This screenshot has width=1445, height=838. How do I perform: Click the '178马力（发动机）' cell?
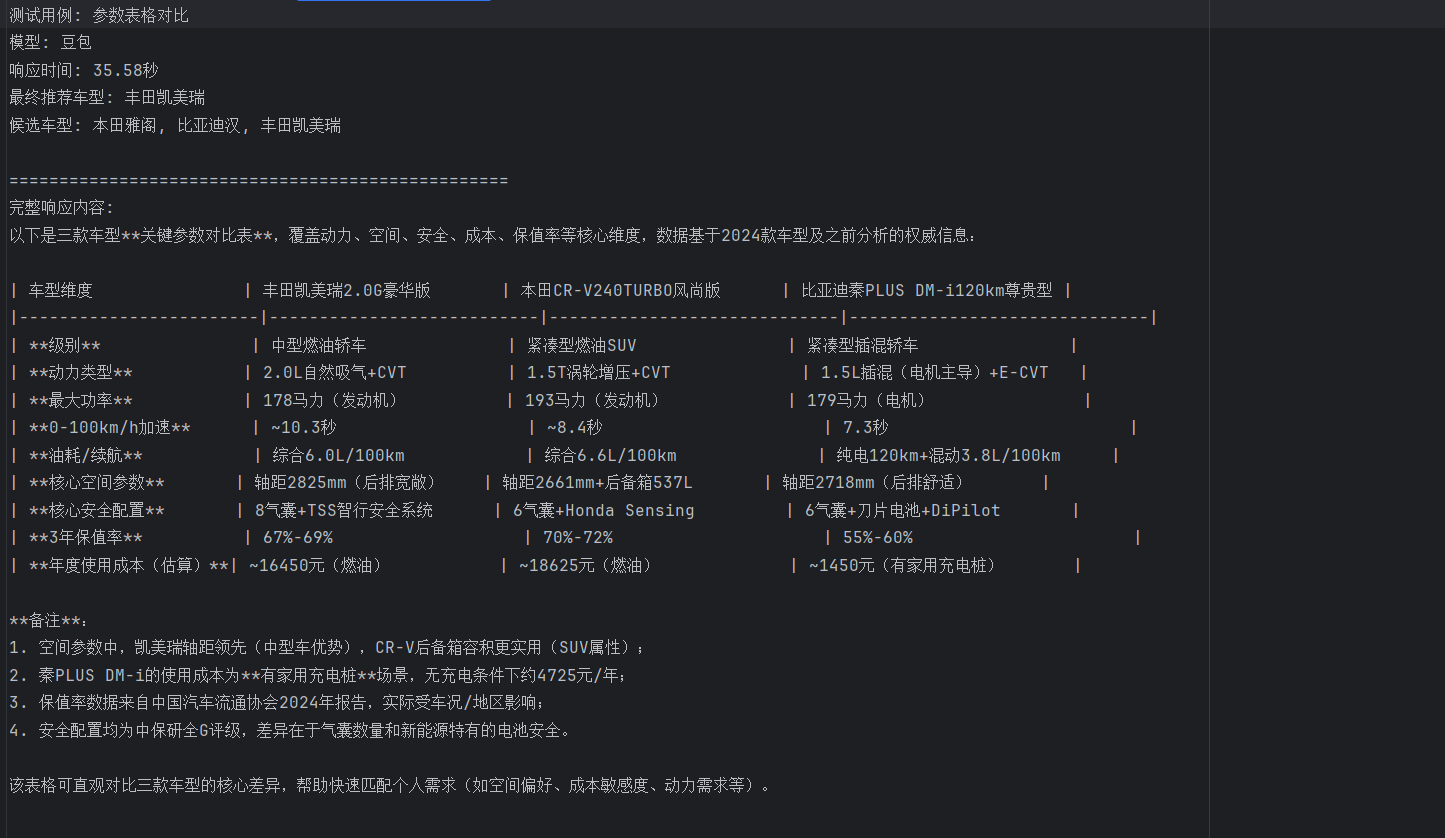pos(331,400)
